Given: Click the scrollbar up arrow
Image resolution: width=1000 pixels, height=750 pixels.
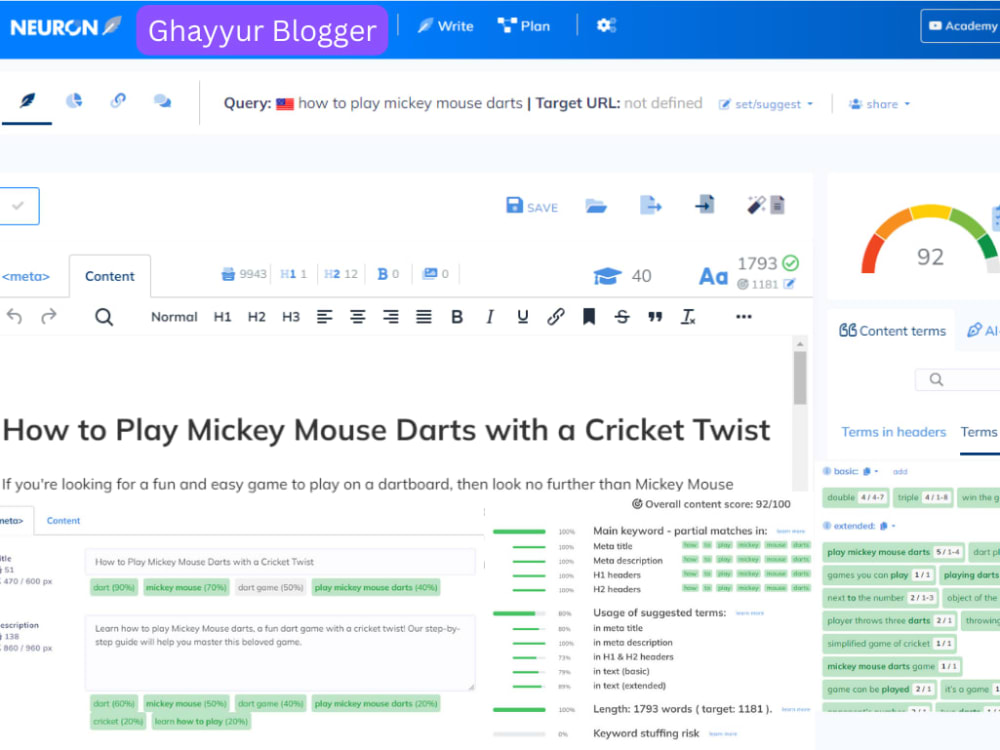Looking at the screenshot, I should pyautogui.click(x=800, y=344).
